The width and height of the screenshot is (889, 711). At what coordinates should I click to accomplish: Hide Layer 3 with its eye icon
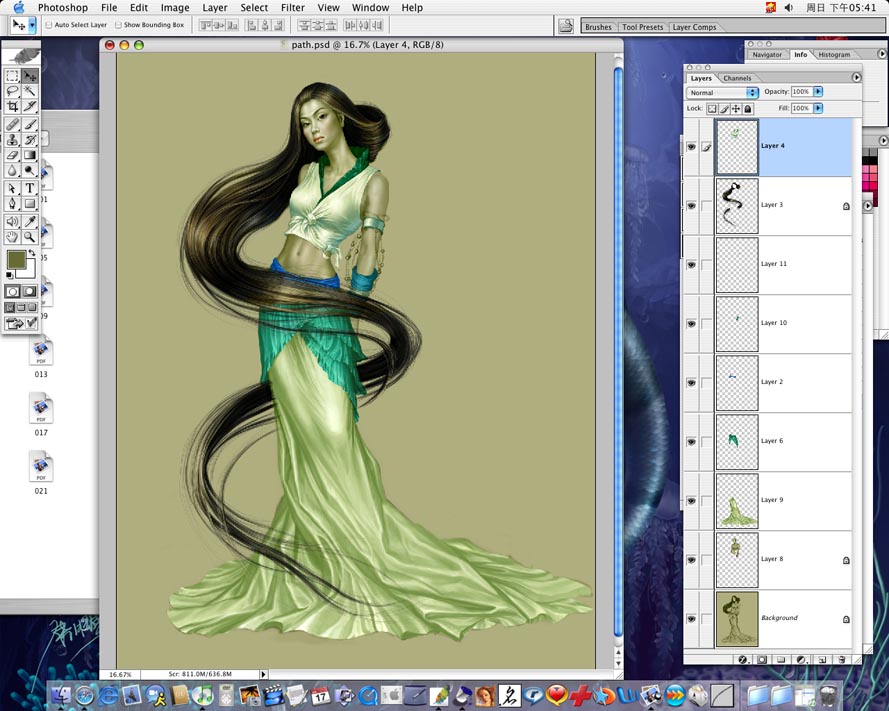[691, 206]
